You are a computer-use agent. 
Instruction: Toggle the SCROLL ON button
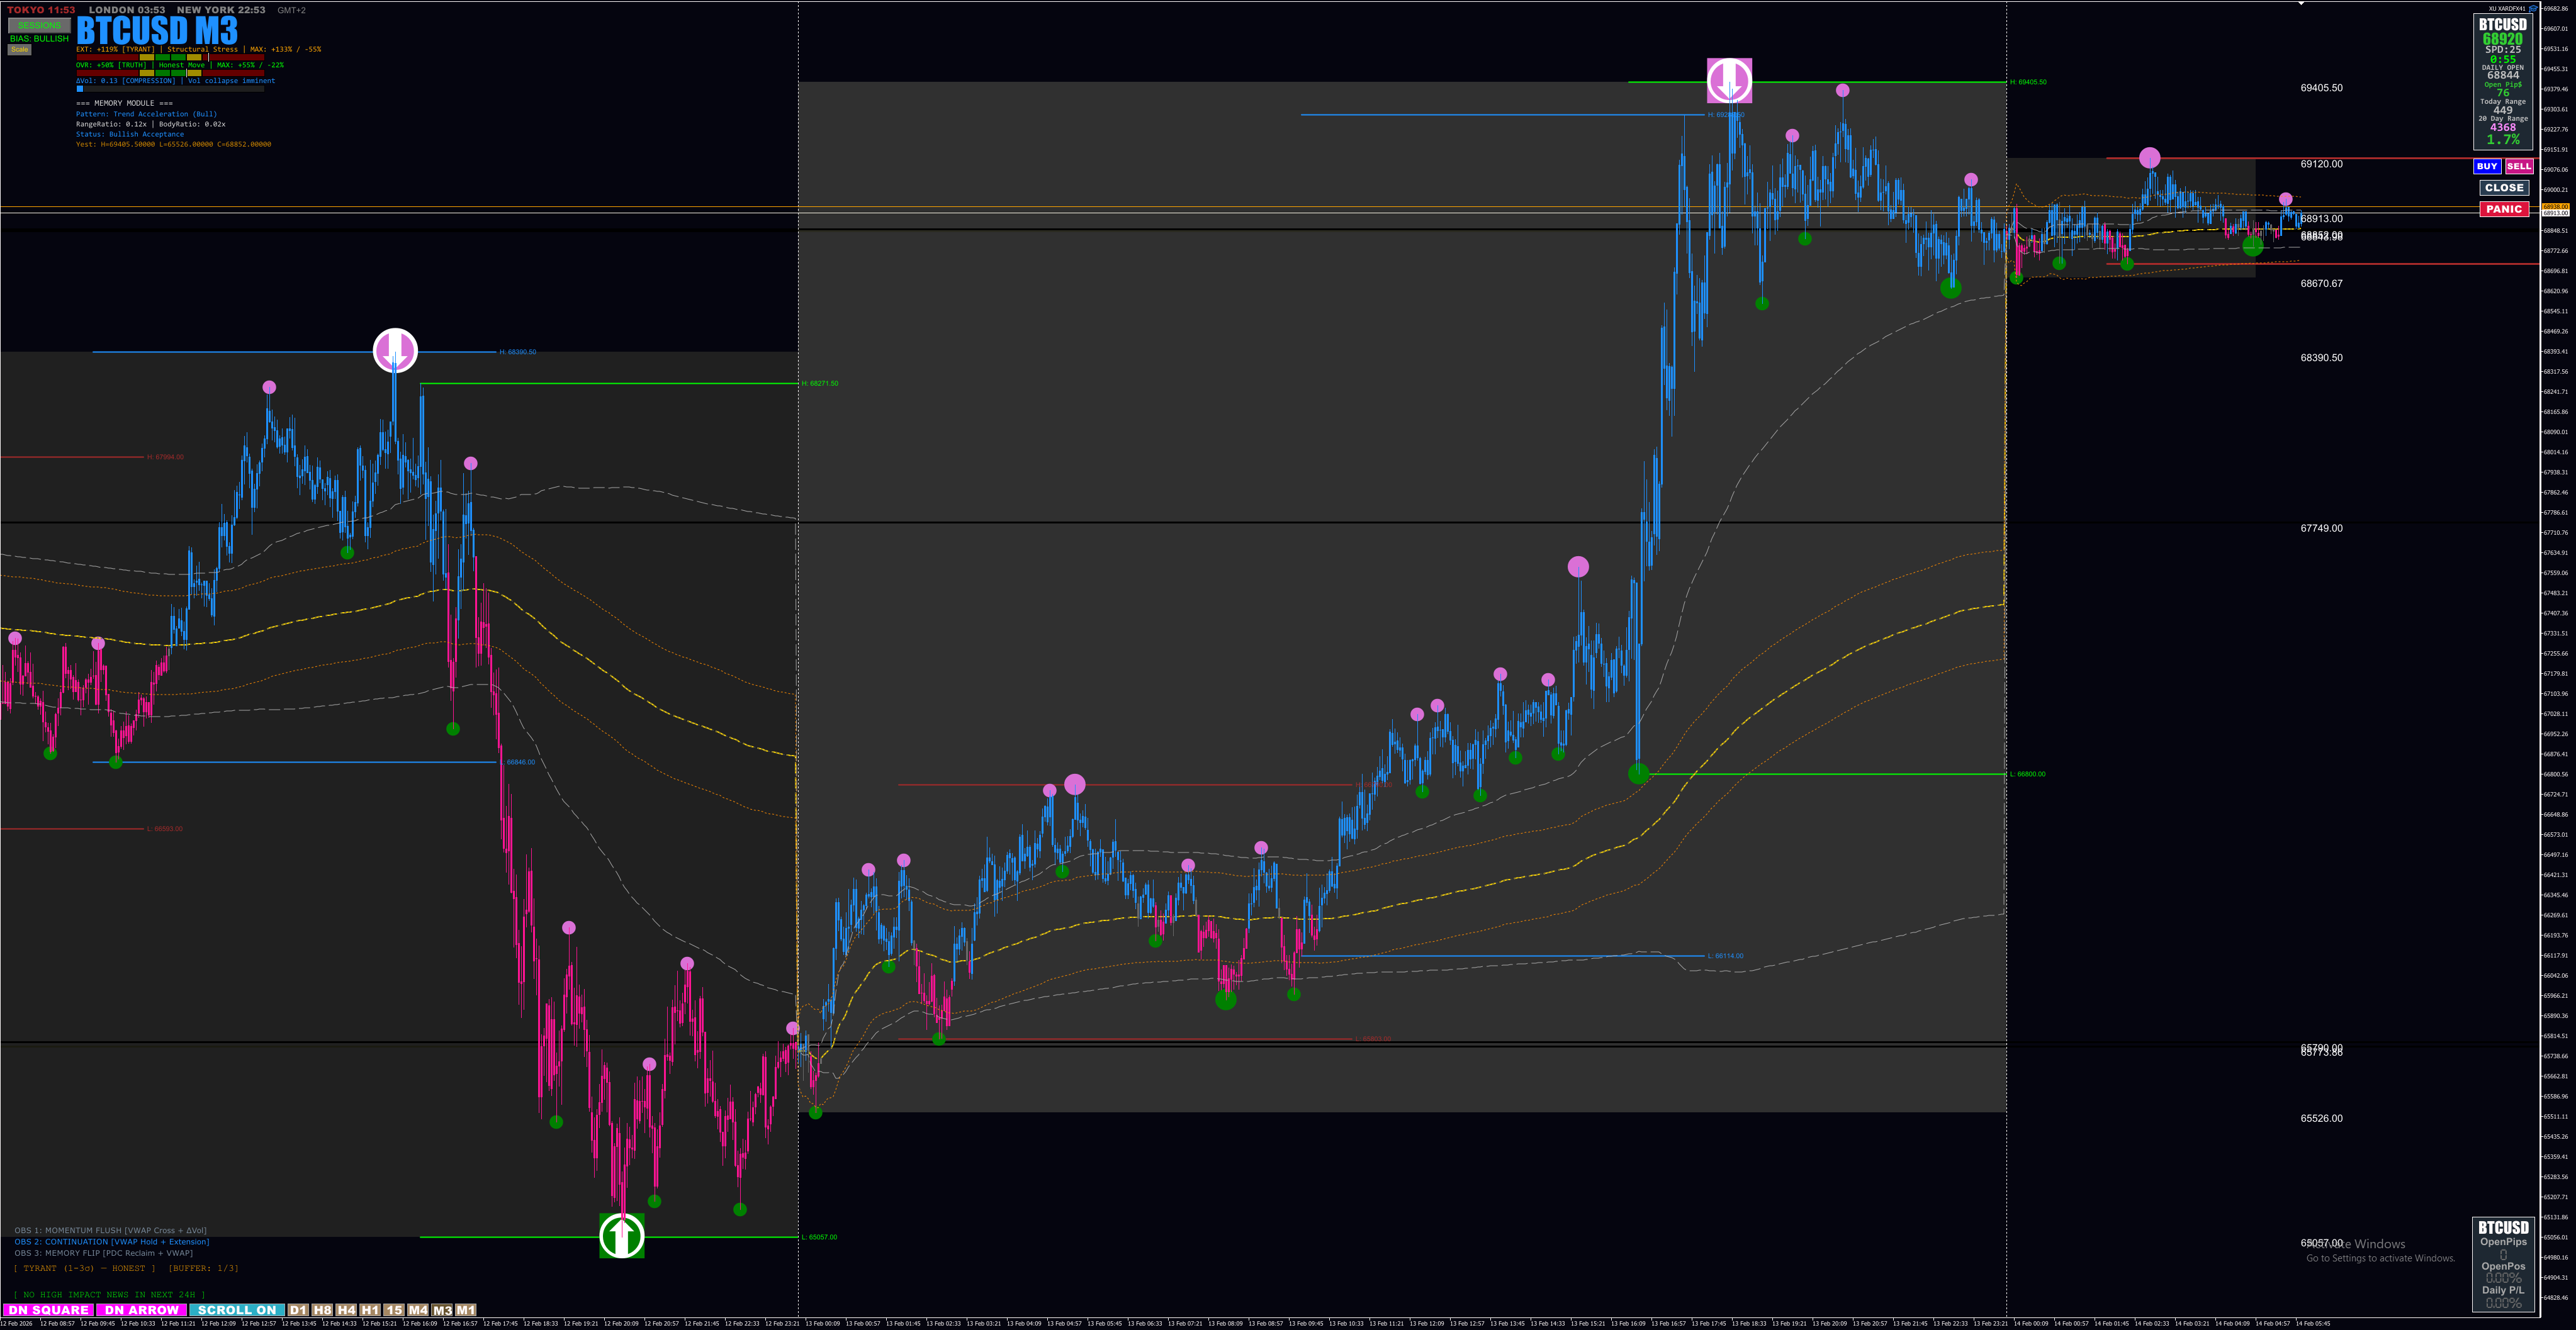coord(236,1310)
